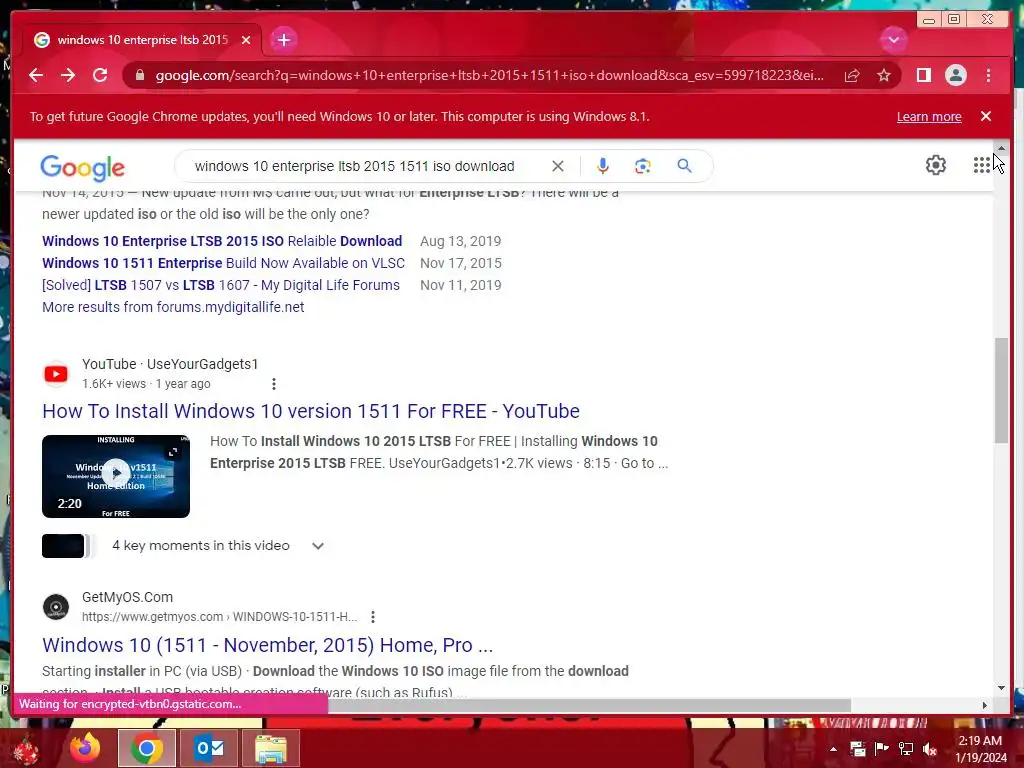Image resolution: width=1024 pixels, height=768 pixels.
Task: Click the YouTube · UseYourGadgets1 source label
Action: point(170,364)
